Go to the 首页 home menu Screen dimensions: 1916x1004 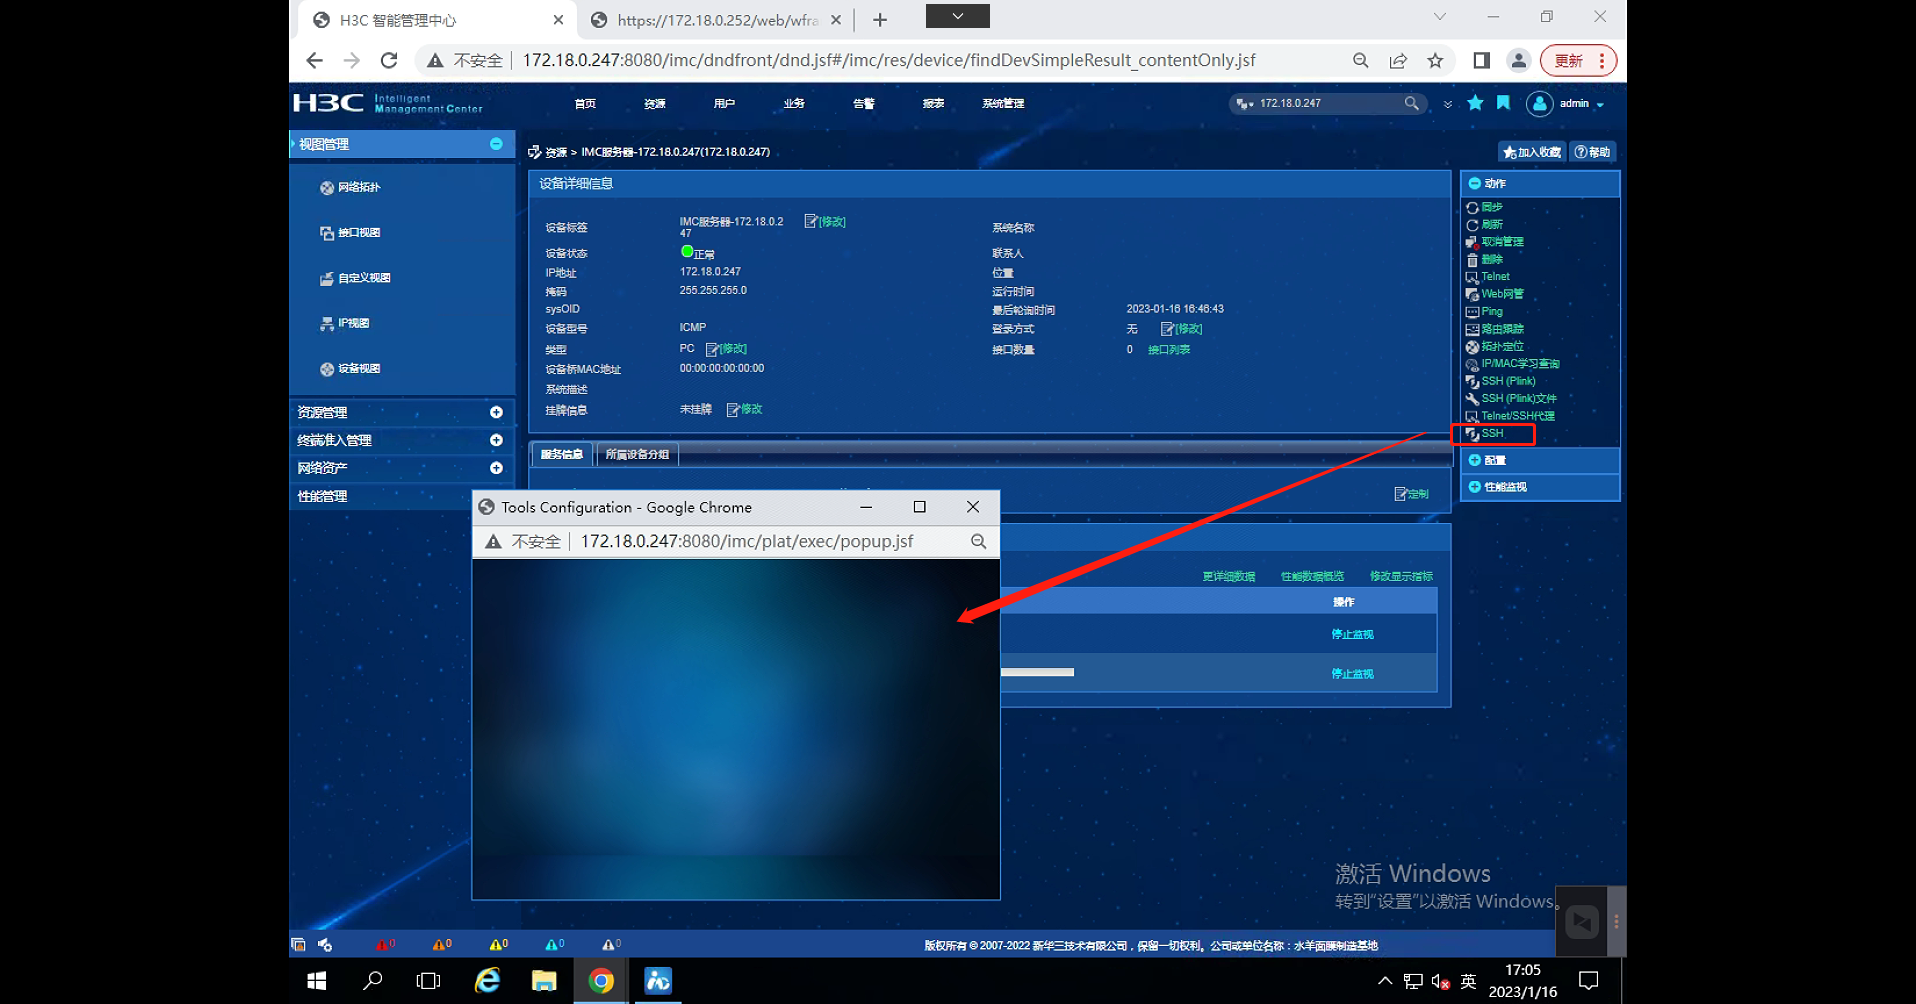point(585,104)
